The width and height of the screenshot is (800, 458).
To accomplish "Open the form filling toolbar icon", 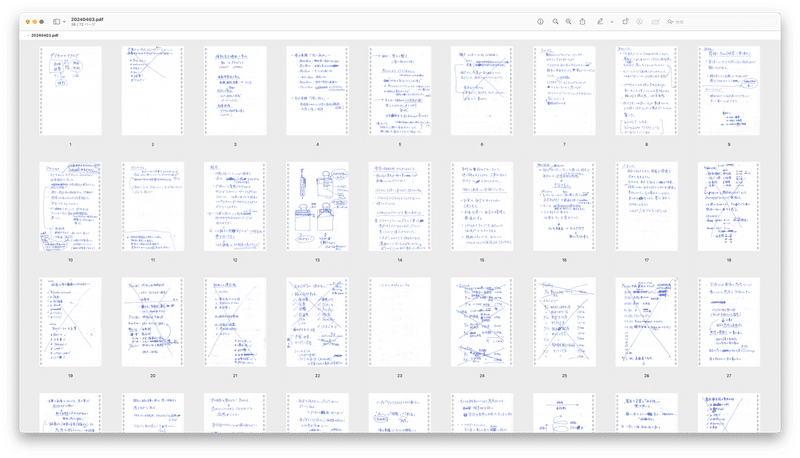I will point(656,21).
